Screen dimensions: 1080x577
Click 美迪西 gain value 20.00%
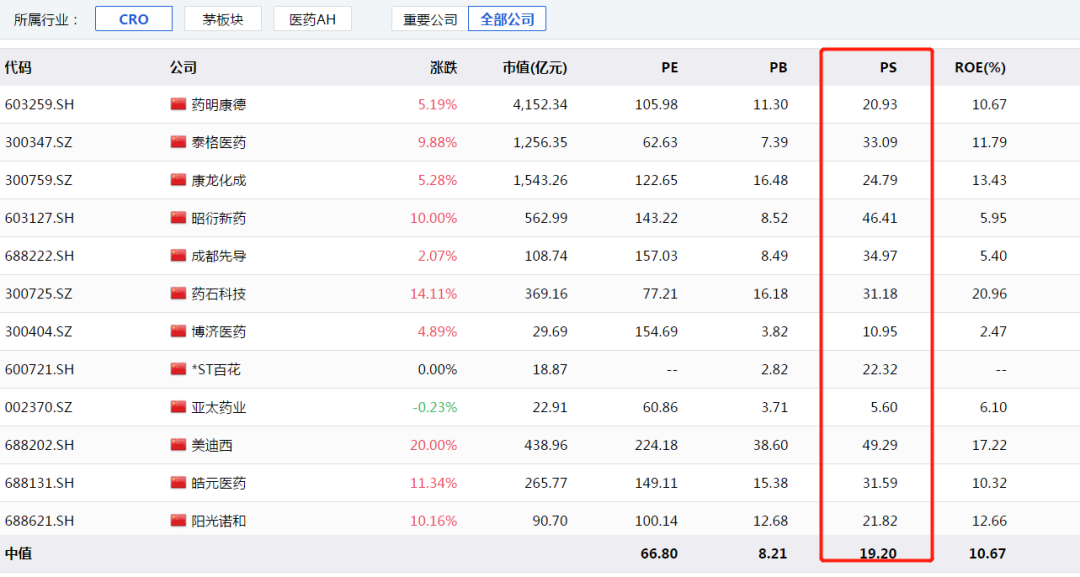[x=433, y=445]
